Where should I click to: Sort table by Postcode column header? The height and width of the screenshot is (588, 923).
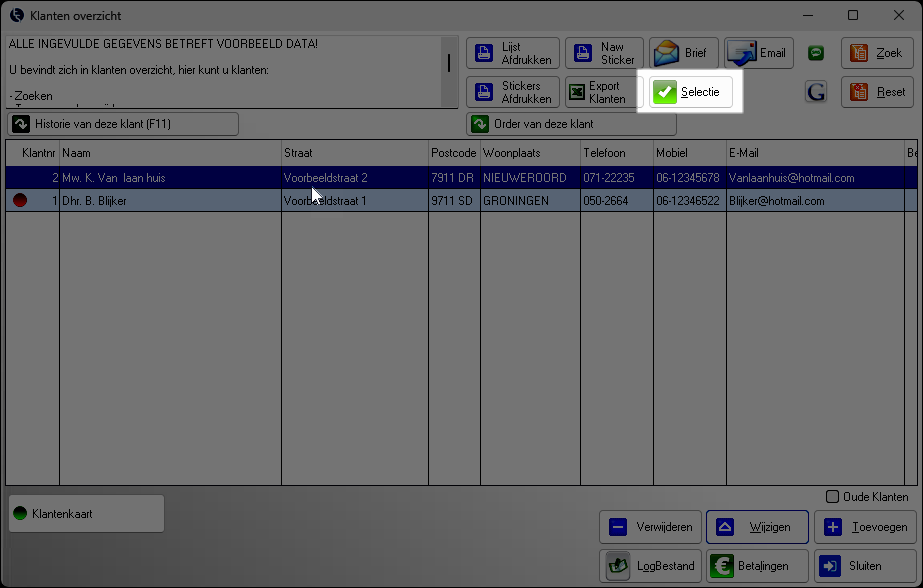click(453, 153)
